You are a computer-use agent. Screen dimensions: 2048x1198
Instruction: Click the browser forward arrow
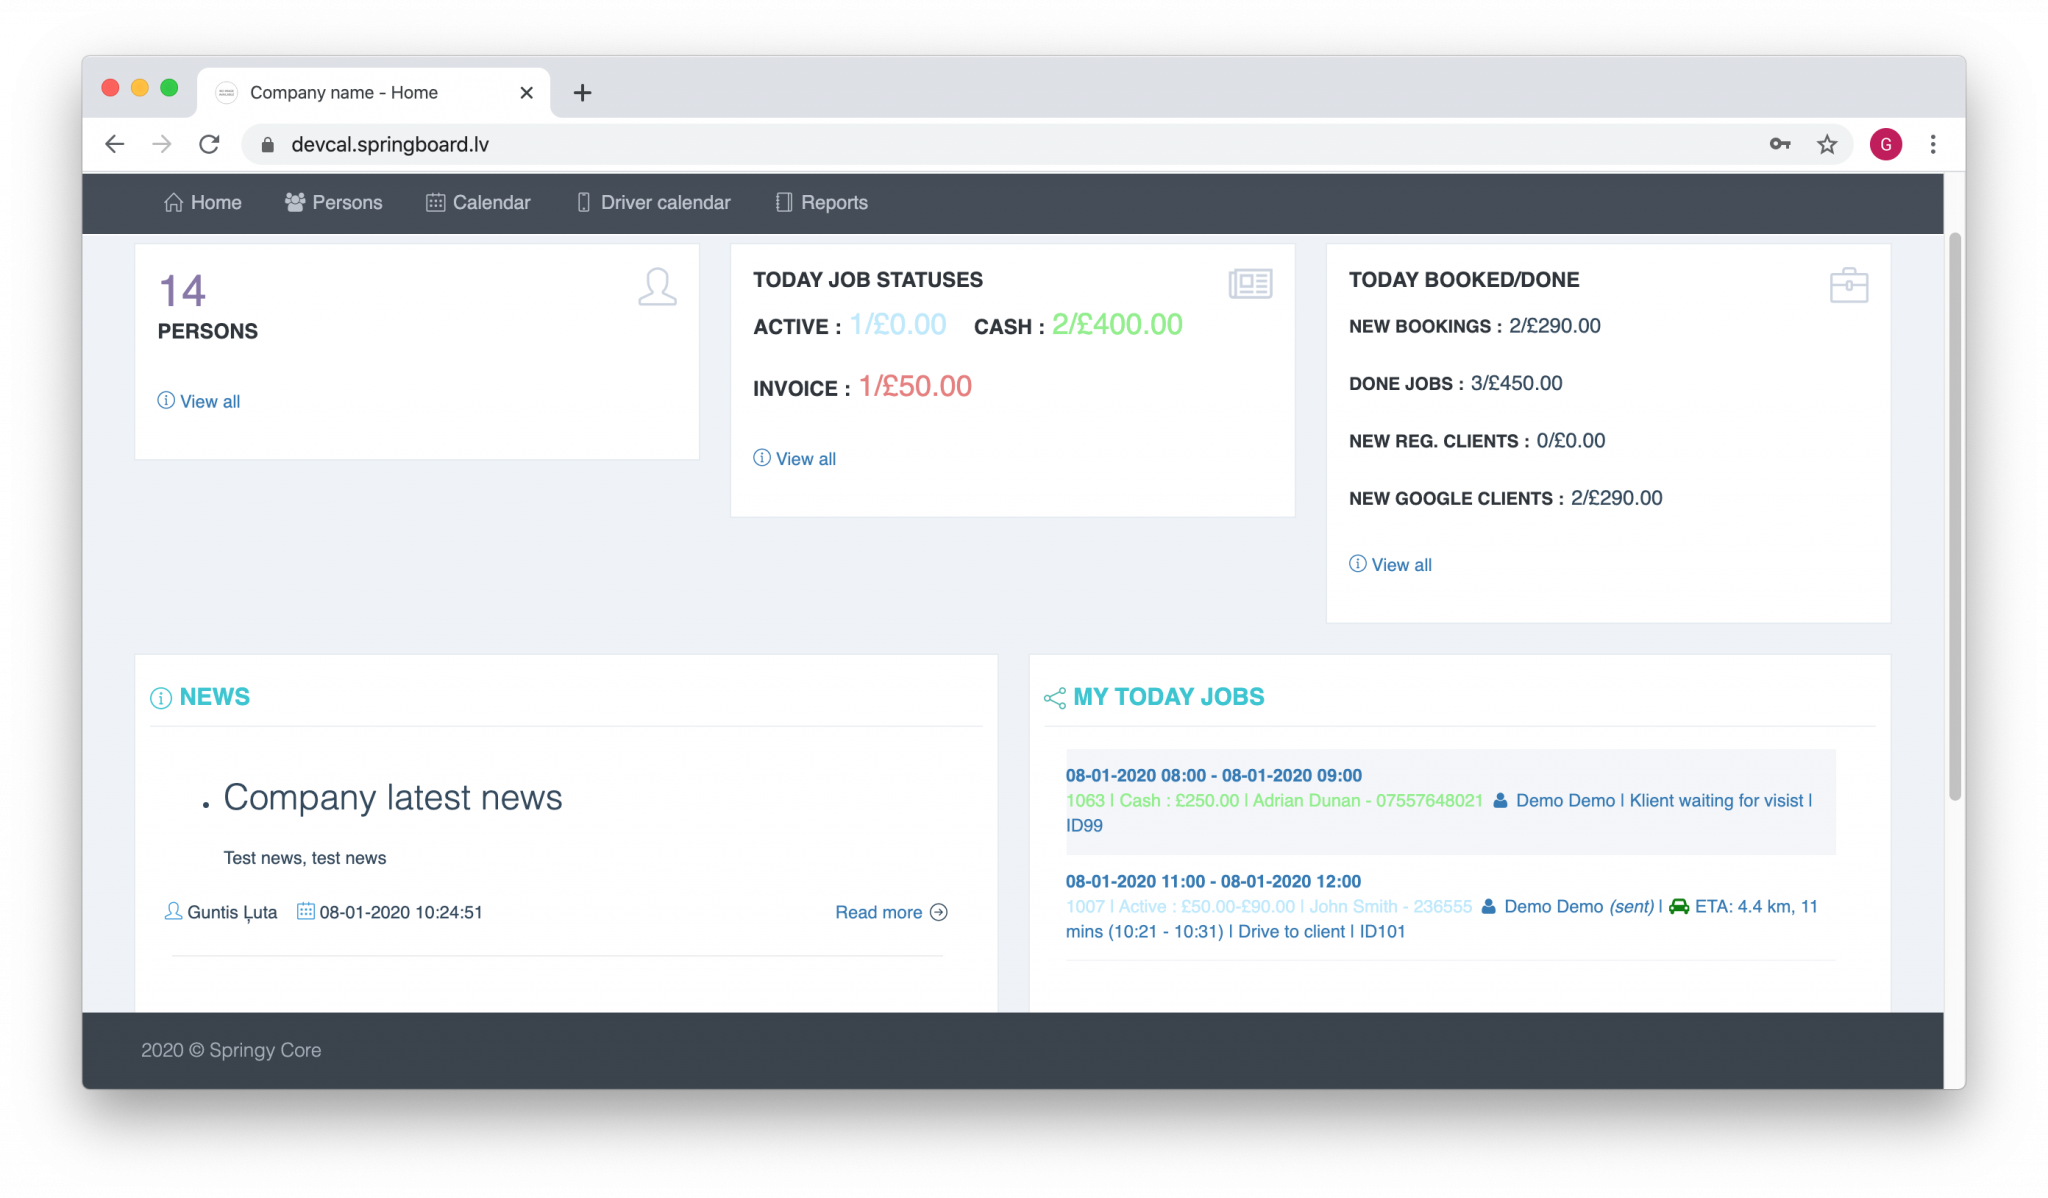coord(161,144)
